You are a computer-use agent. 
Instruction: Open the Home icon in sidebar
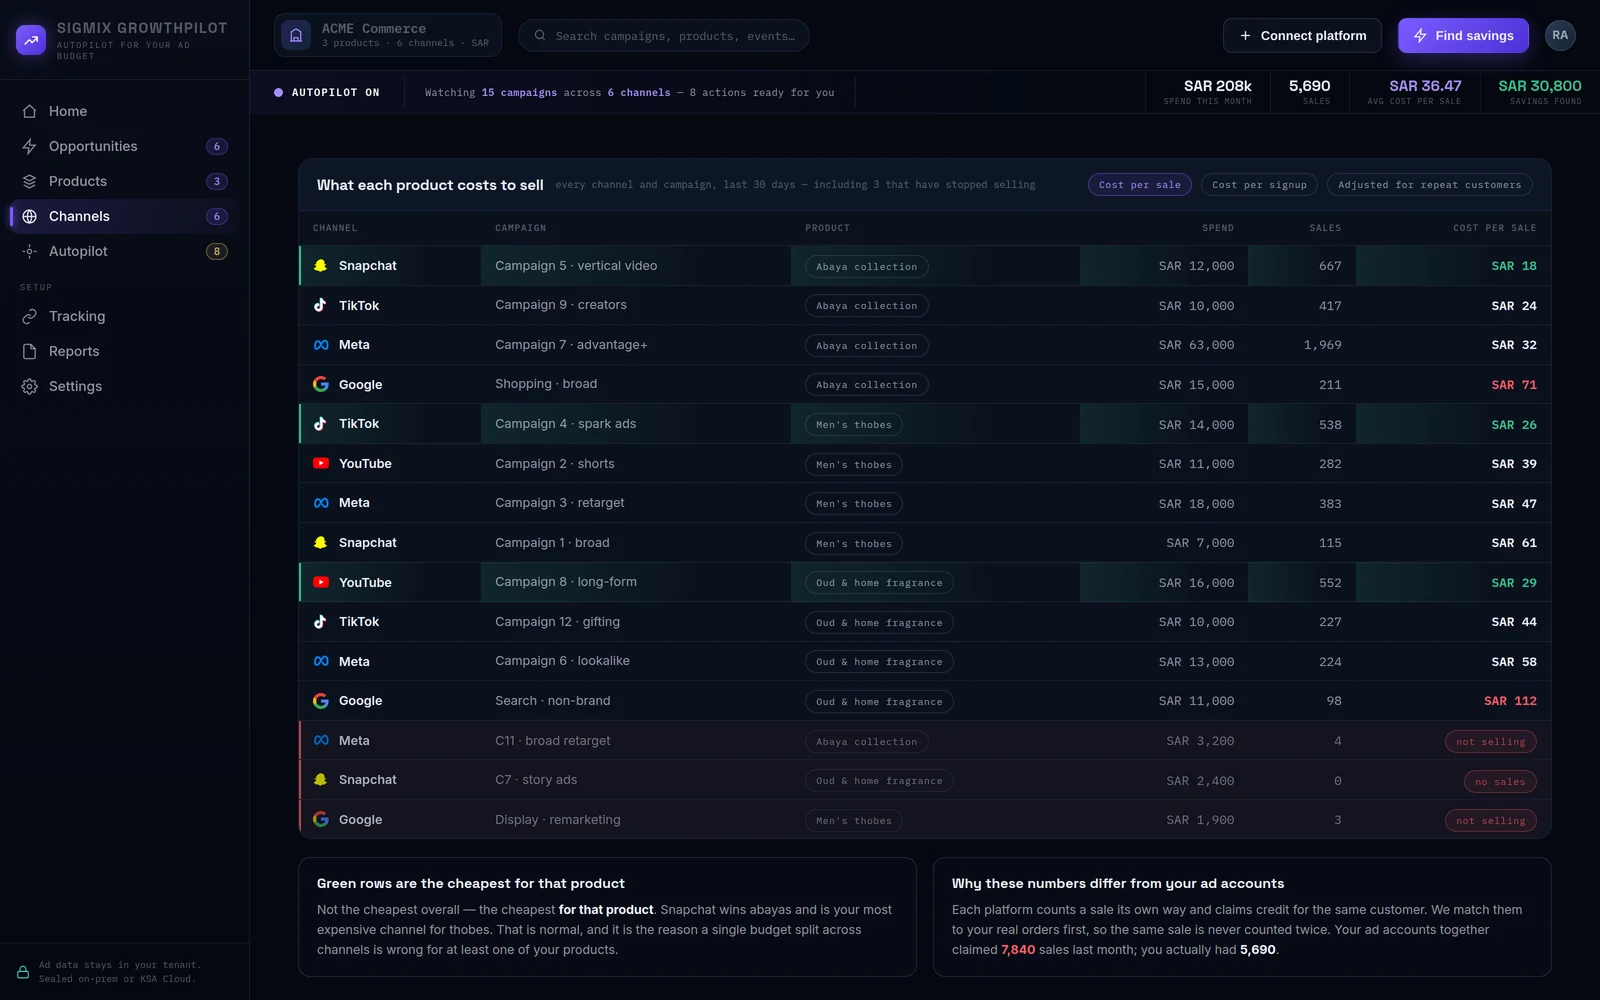click(30, 111)
